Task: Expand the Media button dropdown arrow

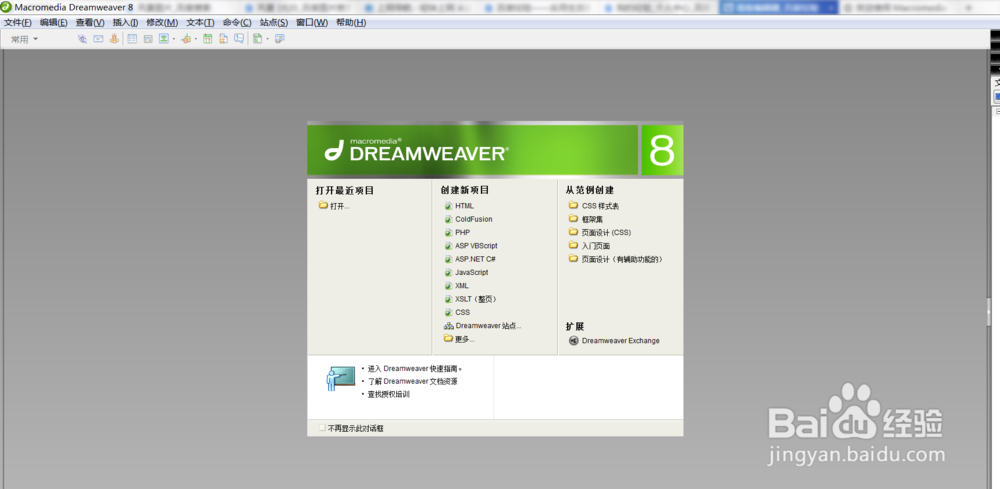Action: (196, 39)
